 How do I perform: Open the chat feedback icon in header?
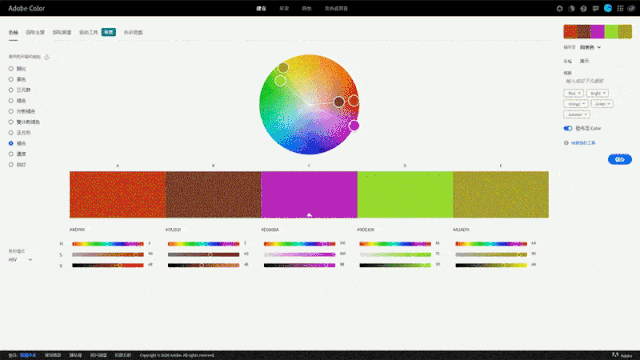[596, 8]
